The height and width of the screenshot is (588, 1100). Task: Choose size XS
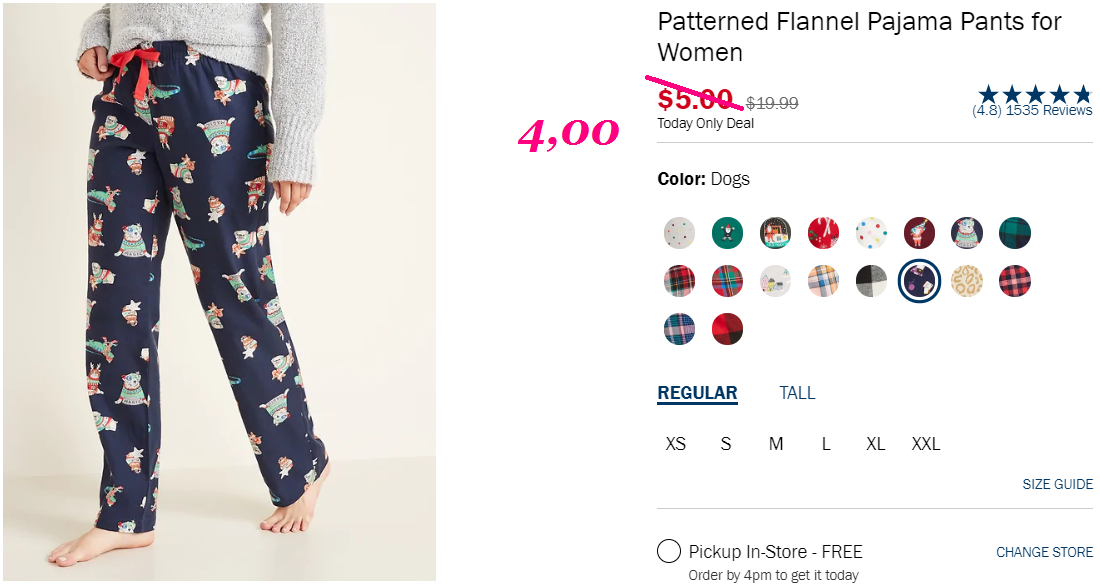[676, 444]
